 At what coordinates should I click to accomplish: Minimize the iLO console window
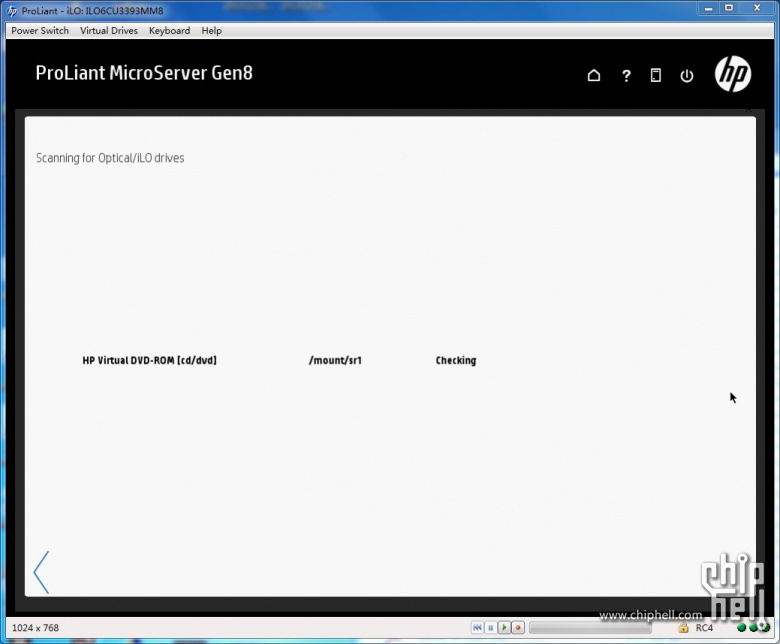pyautogui.click(x=708, y=8)
